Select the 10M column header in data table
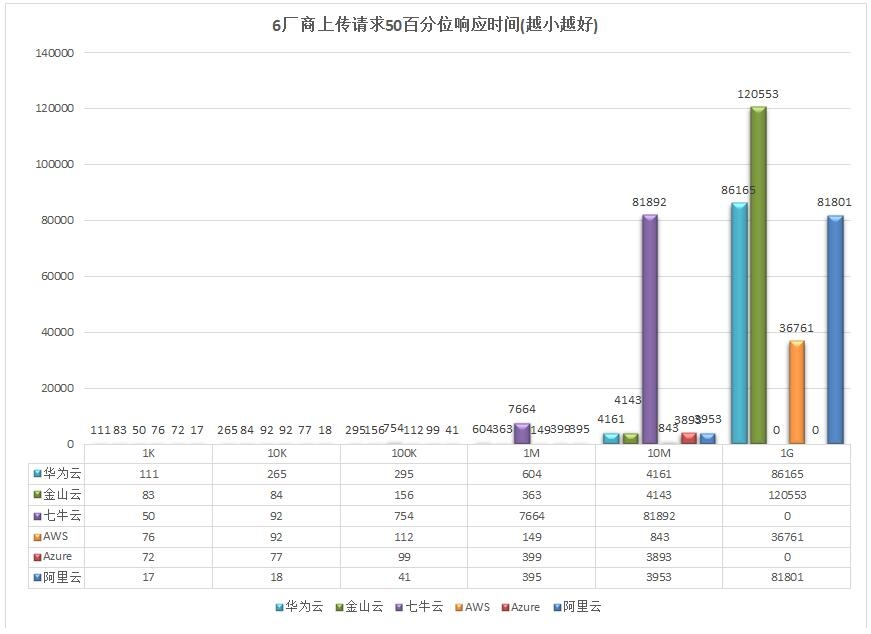This screenshot has width=871, height=634. click(659, 453)
